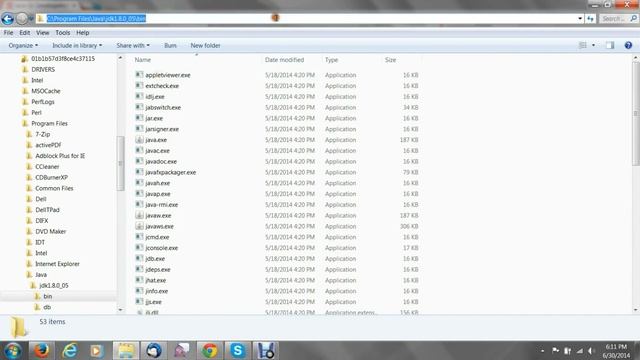Open the jdk1.8.0_05 tree folder
Viewport: 640px width, 360px height.
(54, 285)
